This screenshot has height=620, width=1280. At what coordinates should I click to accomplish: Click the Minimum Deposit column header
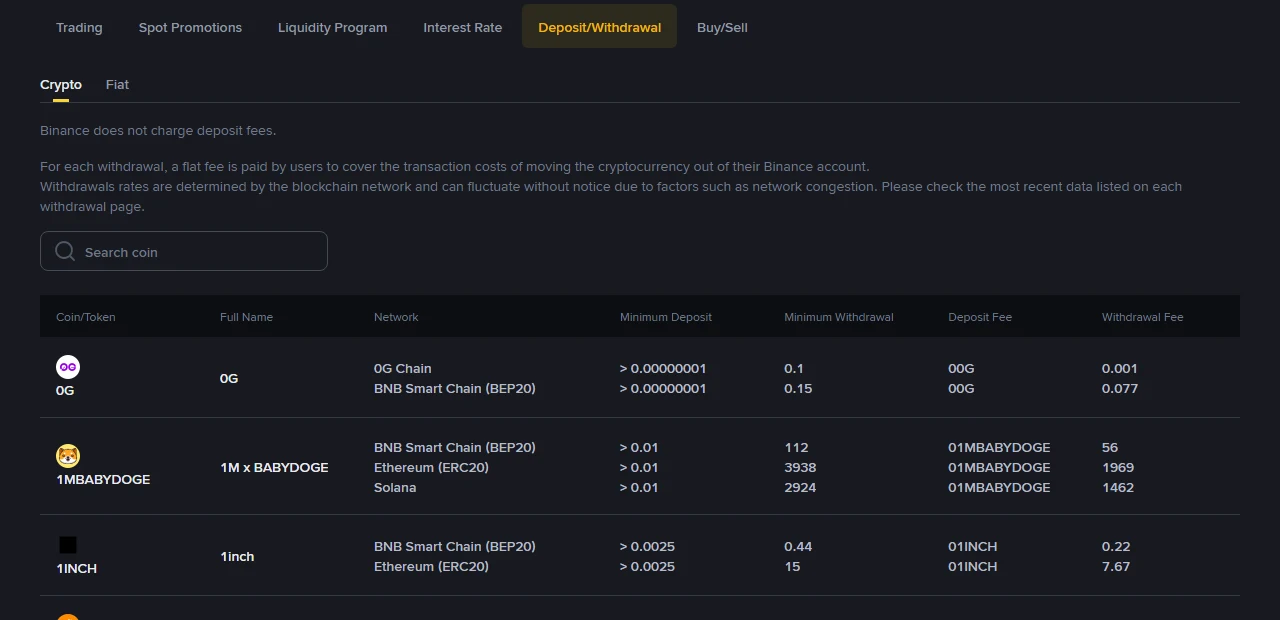click(x=666, y=317)
